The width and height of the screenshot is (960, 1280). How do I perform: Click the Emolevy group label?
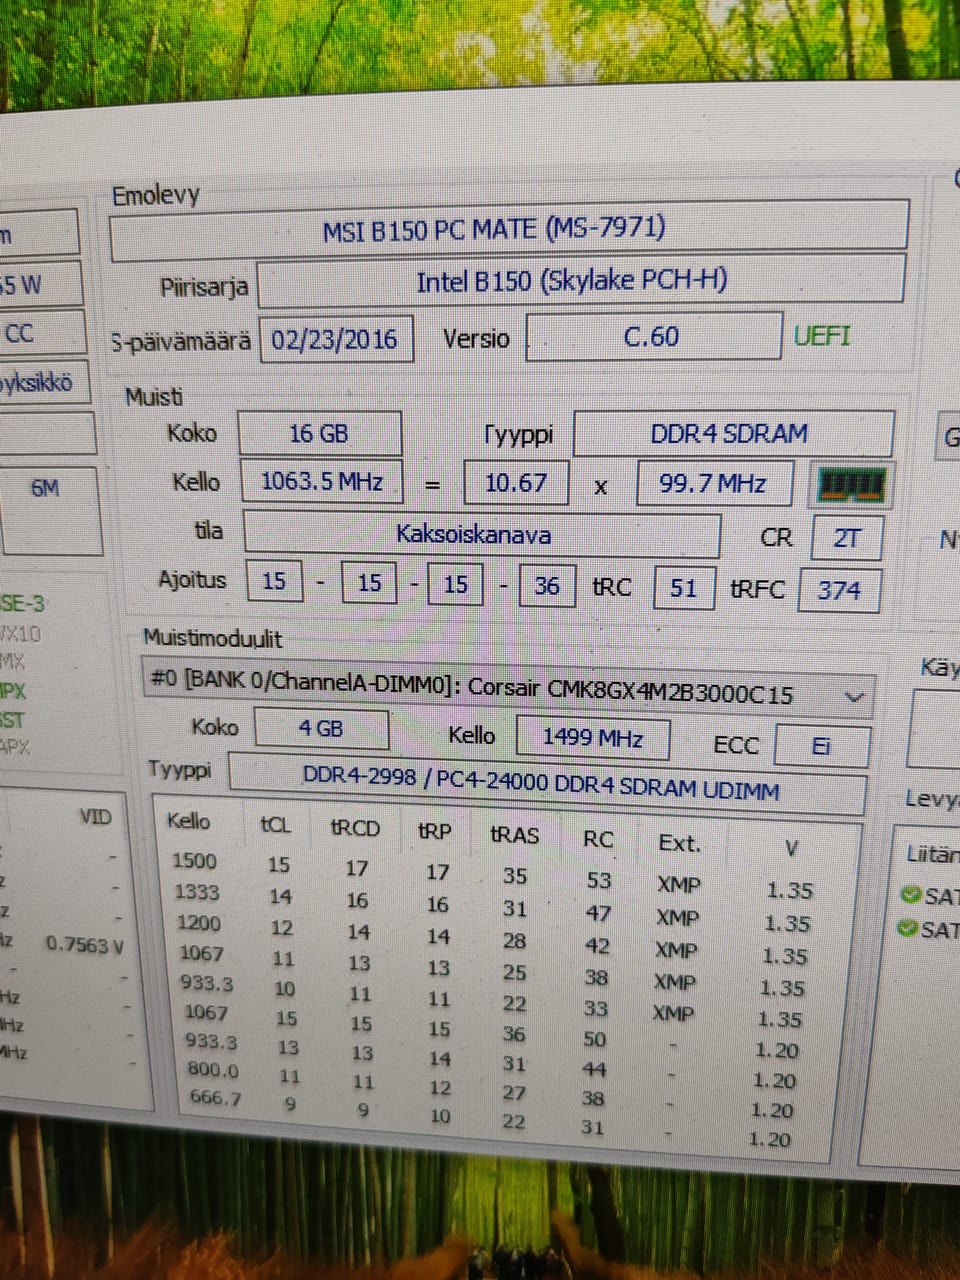point(155,195)
